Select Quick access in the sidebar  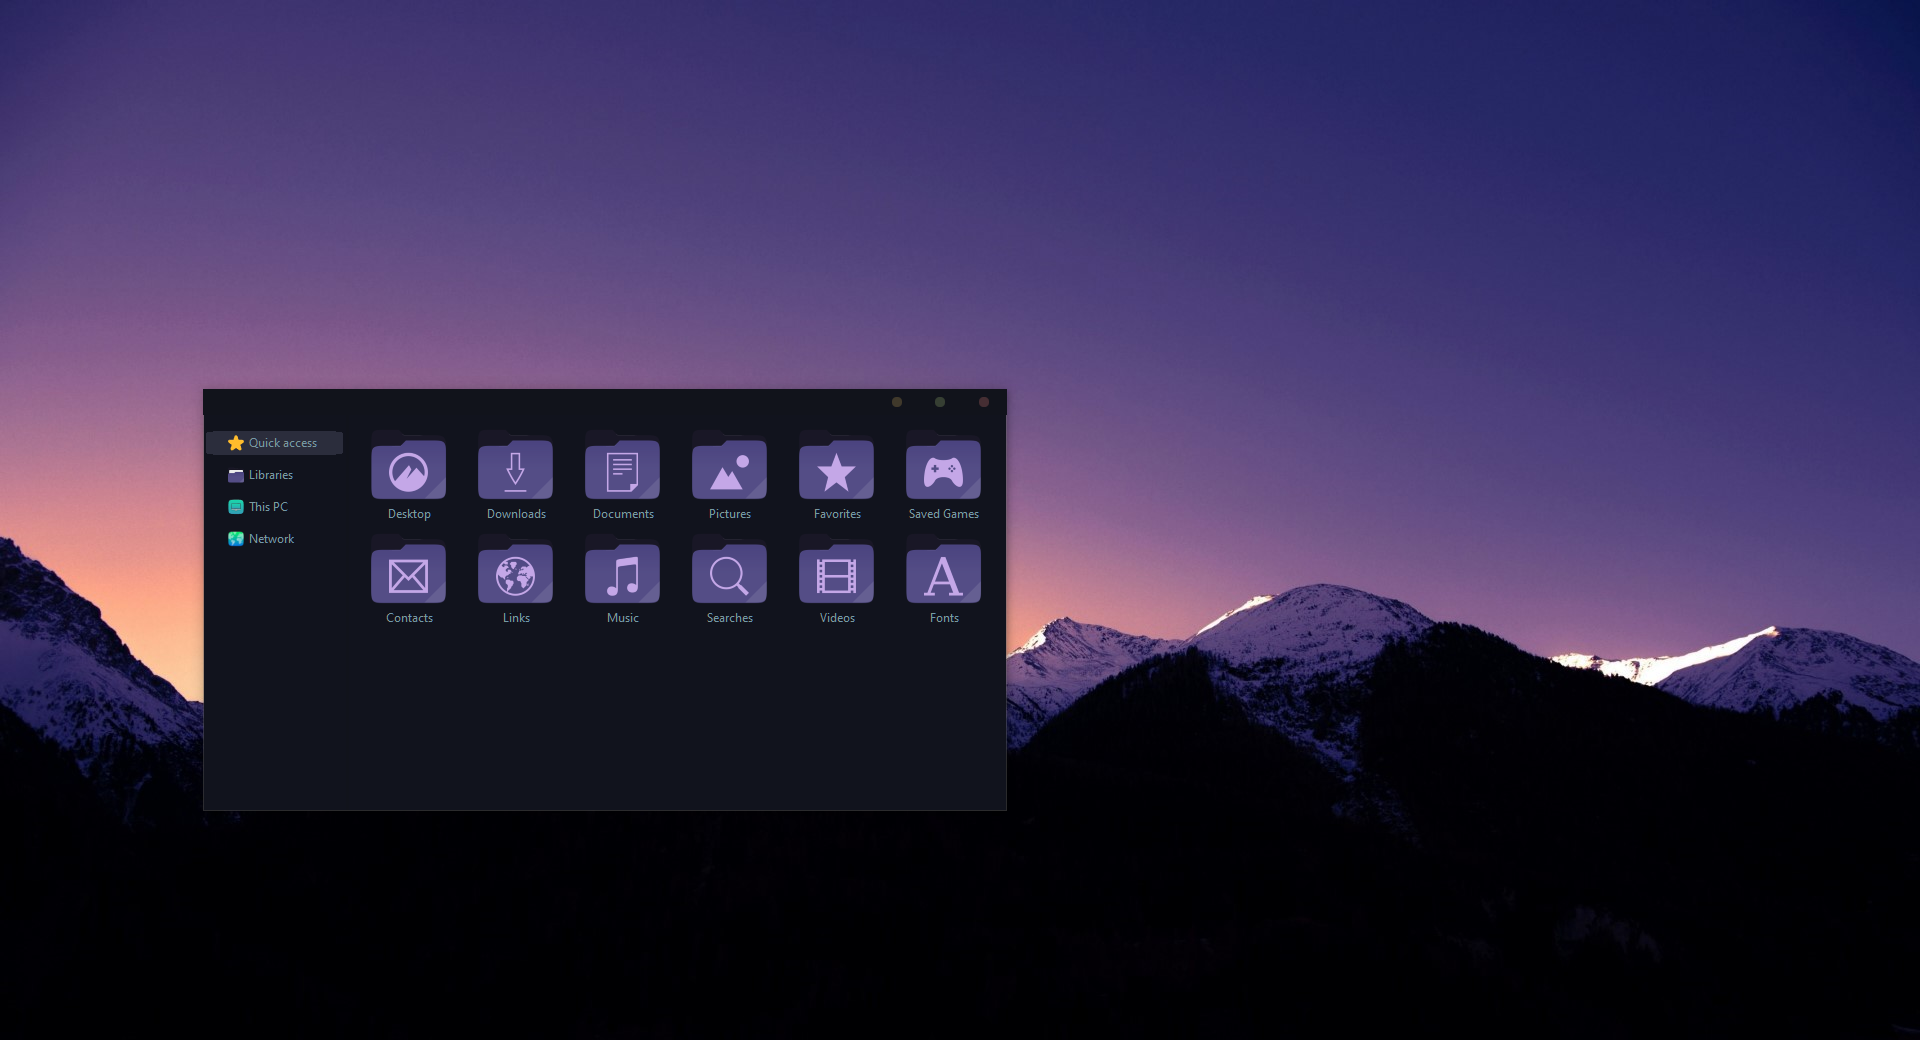click(x=282, y=443)
